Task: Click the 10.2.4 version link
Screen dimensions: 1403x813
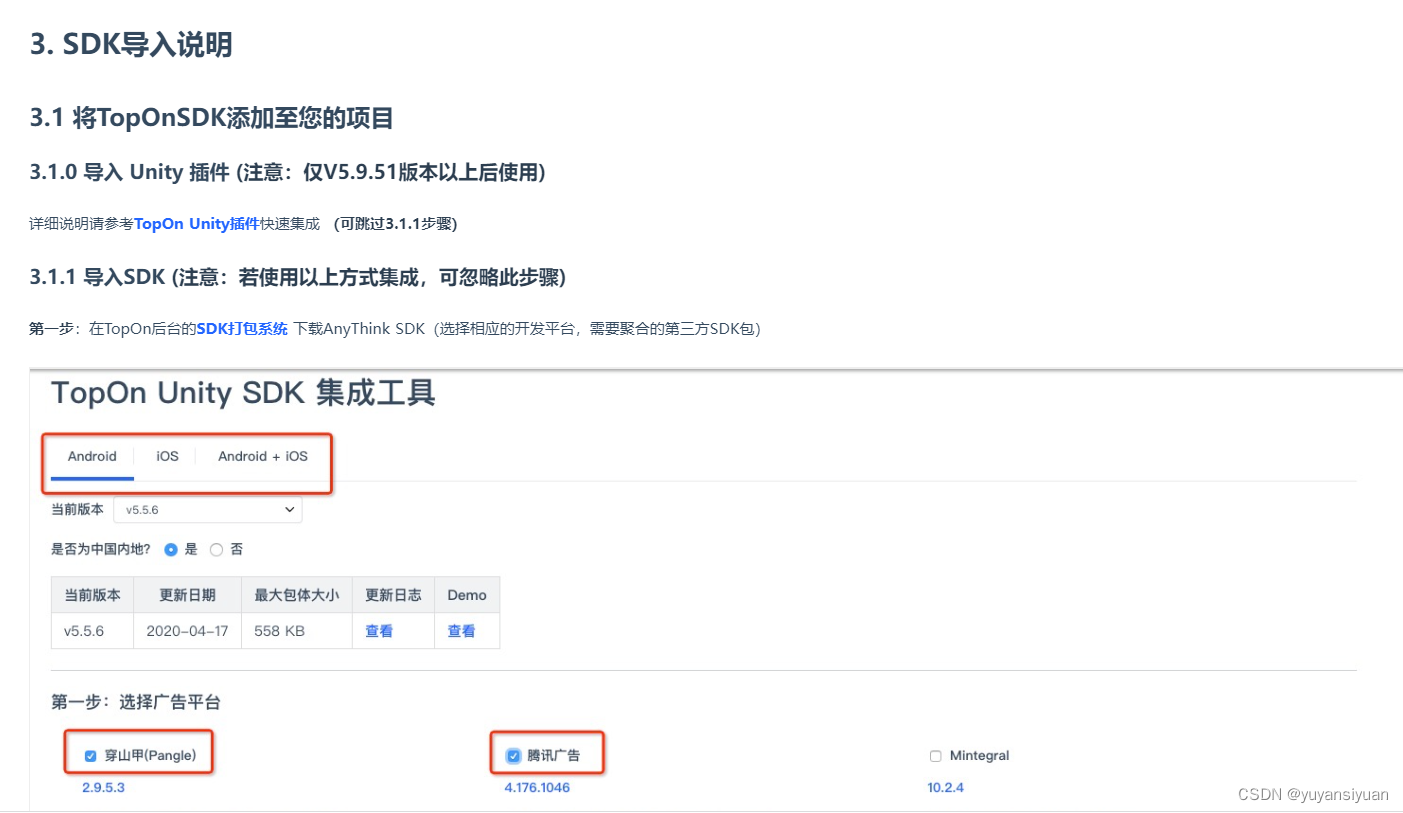Action: point(945,788)
